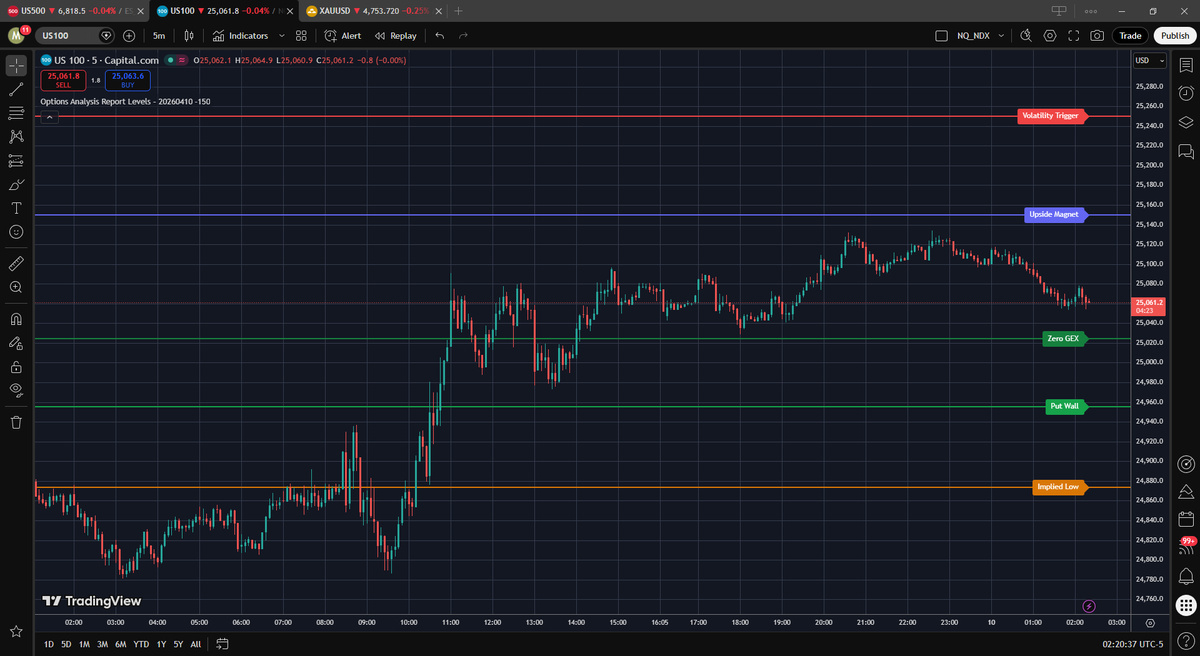This screenshot has height=656, width=1200.
Task: Open the calendar icon in right sidebar
Action: coord(1186,519)
